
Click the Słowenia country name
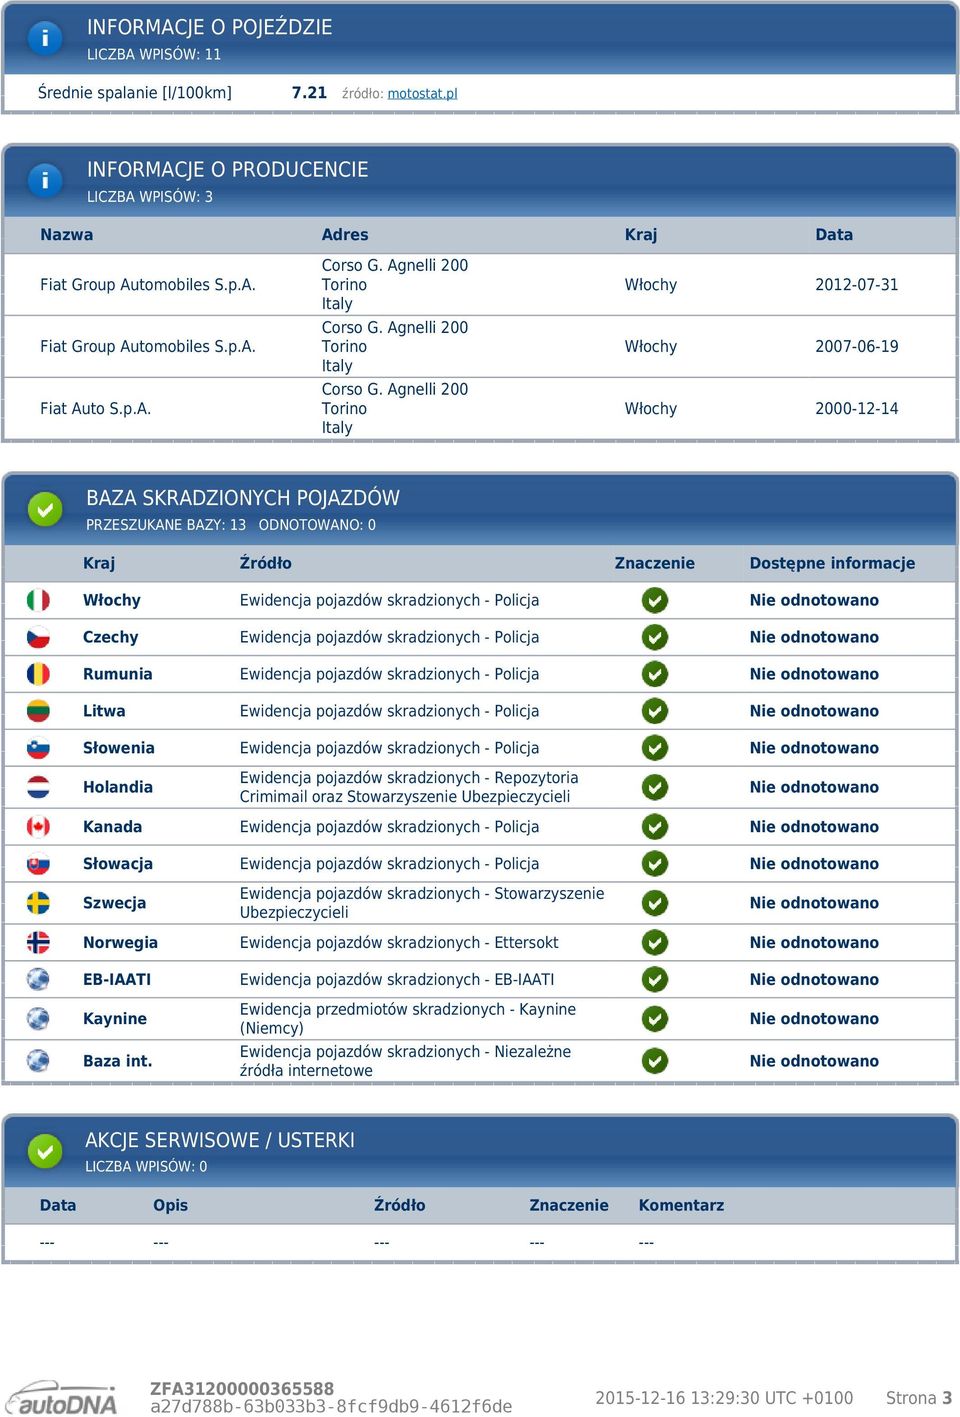[119, 748]
